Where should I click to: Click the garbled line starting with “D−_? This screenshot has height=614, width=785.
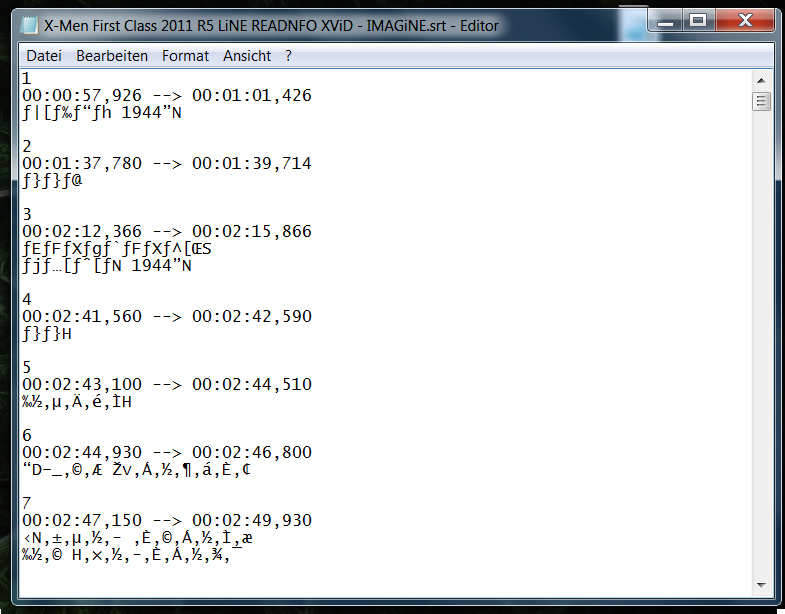(x=136, y=470)
